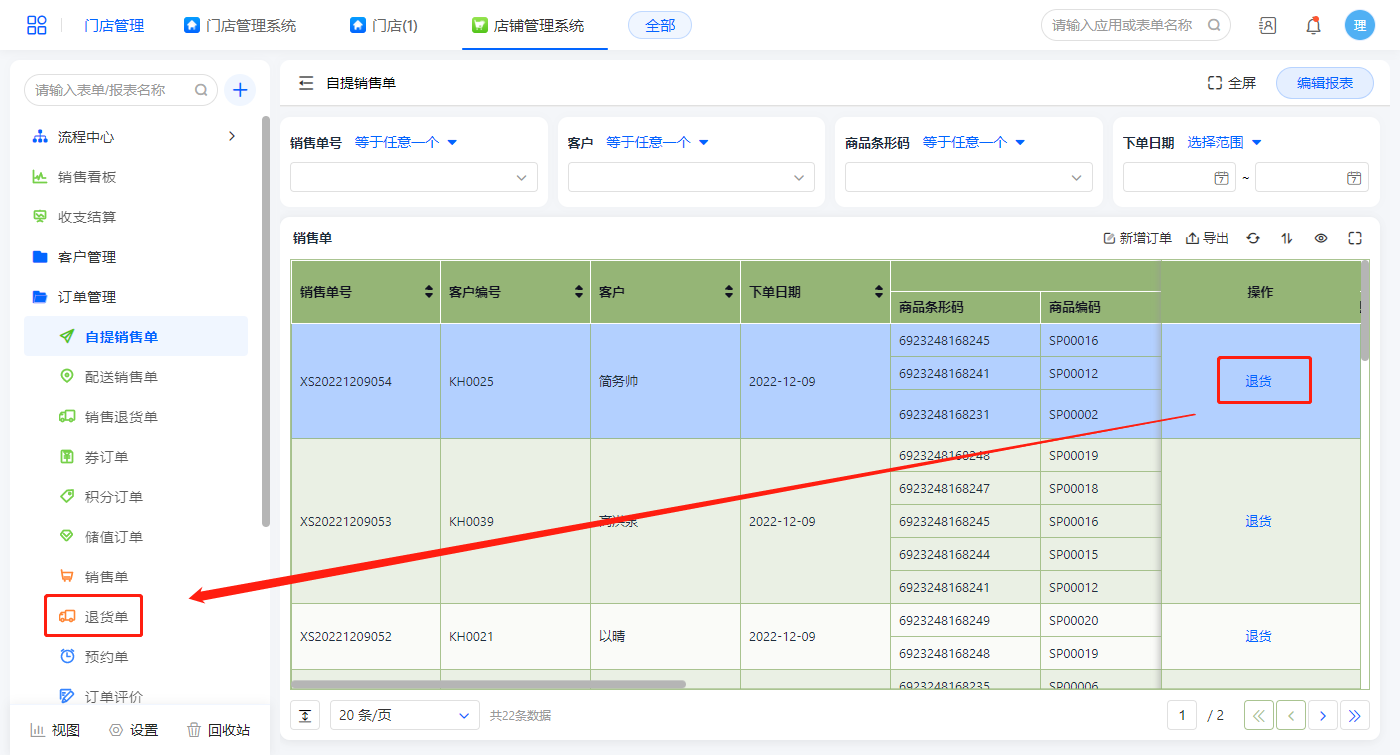
Task: Click the 下单日期 start date field
Action: (x=1178, y=178)
